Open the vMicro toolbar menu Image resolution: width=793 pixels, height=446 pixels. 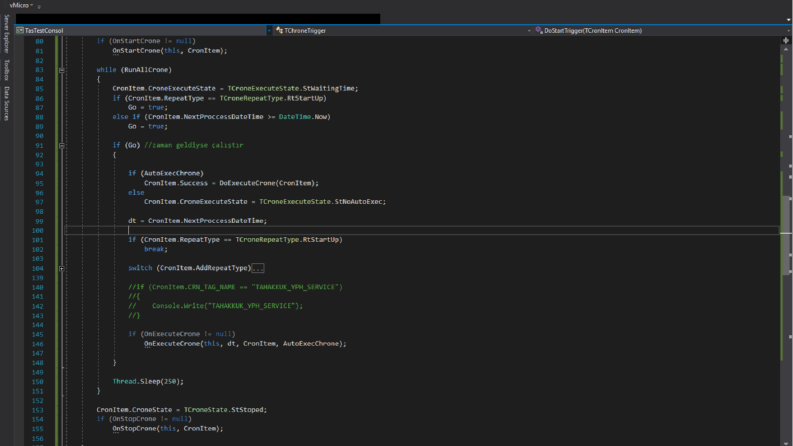(x=21, y=5)
